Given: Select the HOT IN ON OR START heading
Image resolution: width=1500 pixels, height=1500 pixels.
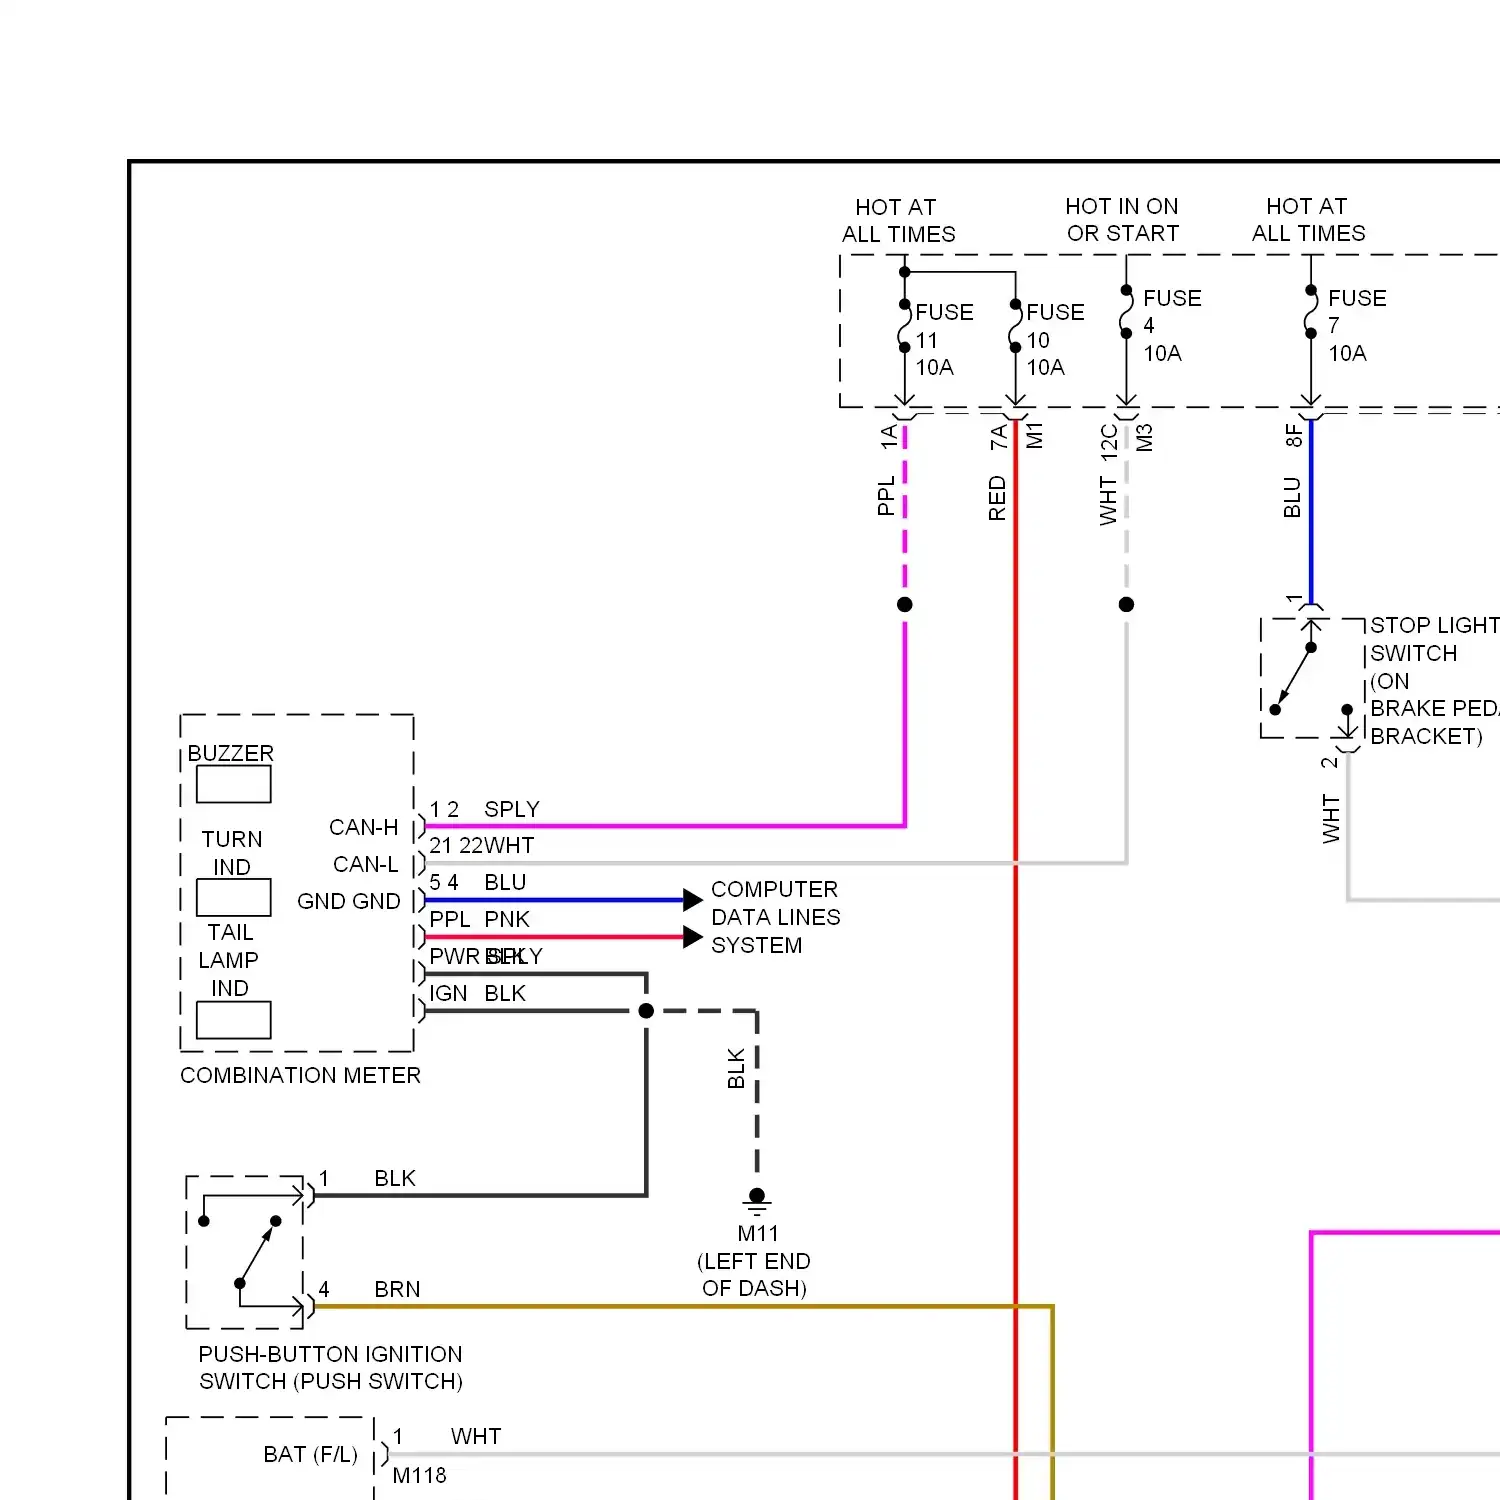Looking at the screenshot, I should [1122, 220].
